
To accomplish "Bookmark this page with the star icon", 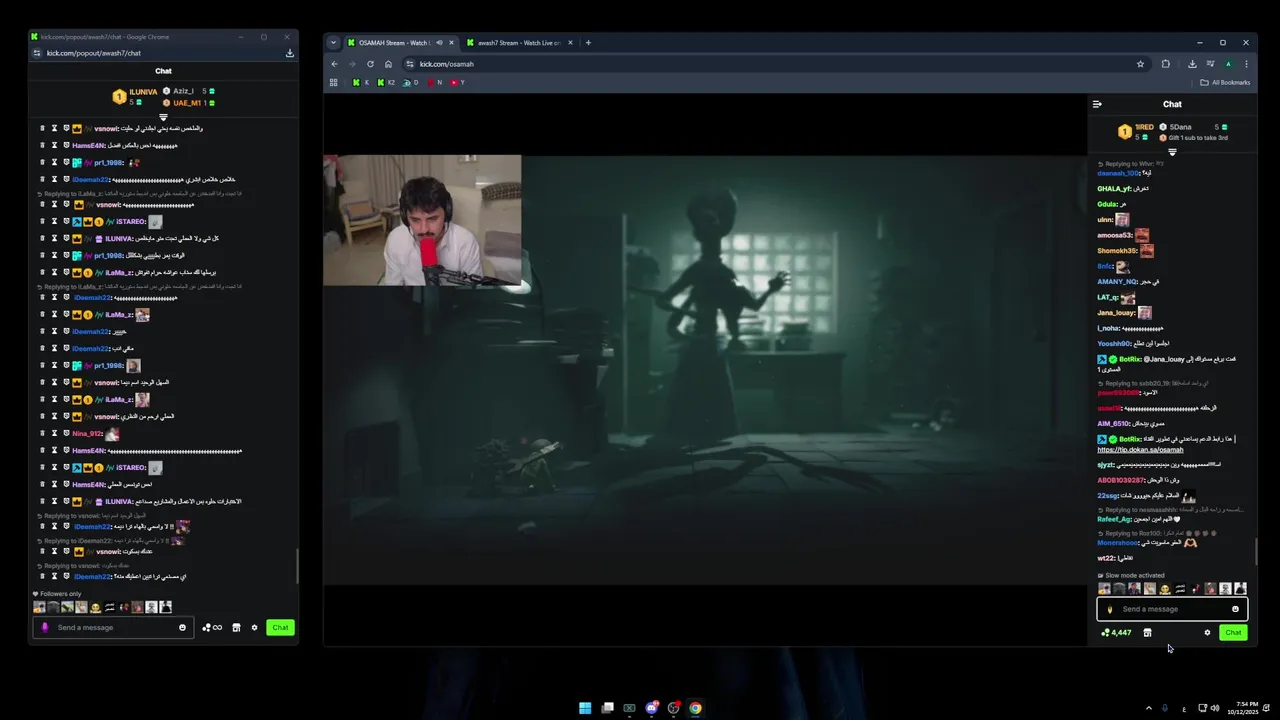I will tap(1140, 64).
